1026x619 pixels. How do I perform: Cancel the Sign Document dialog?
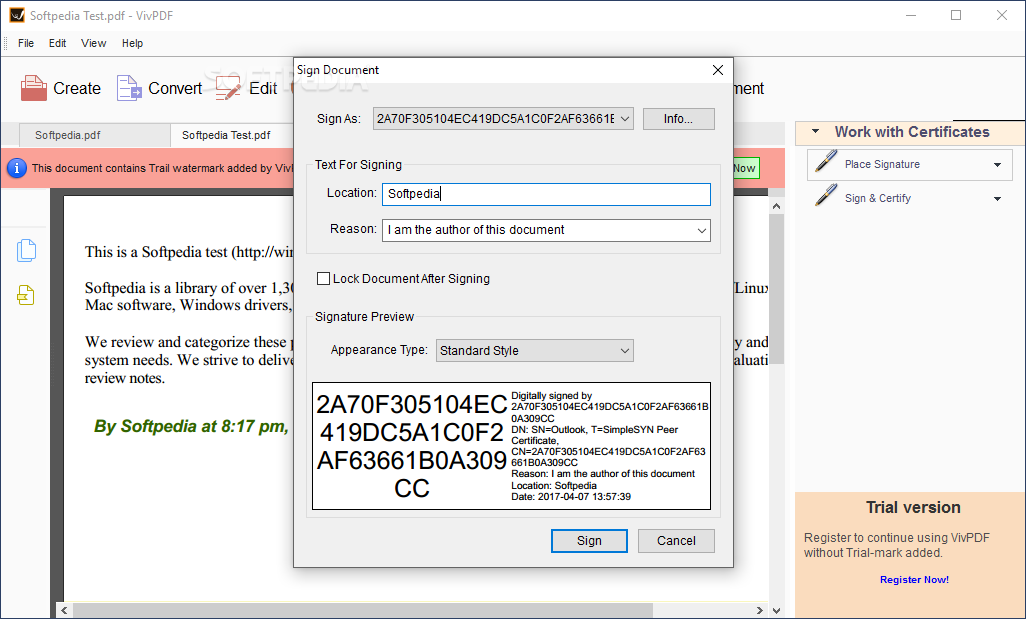click(676, 541)
